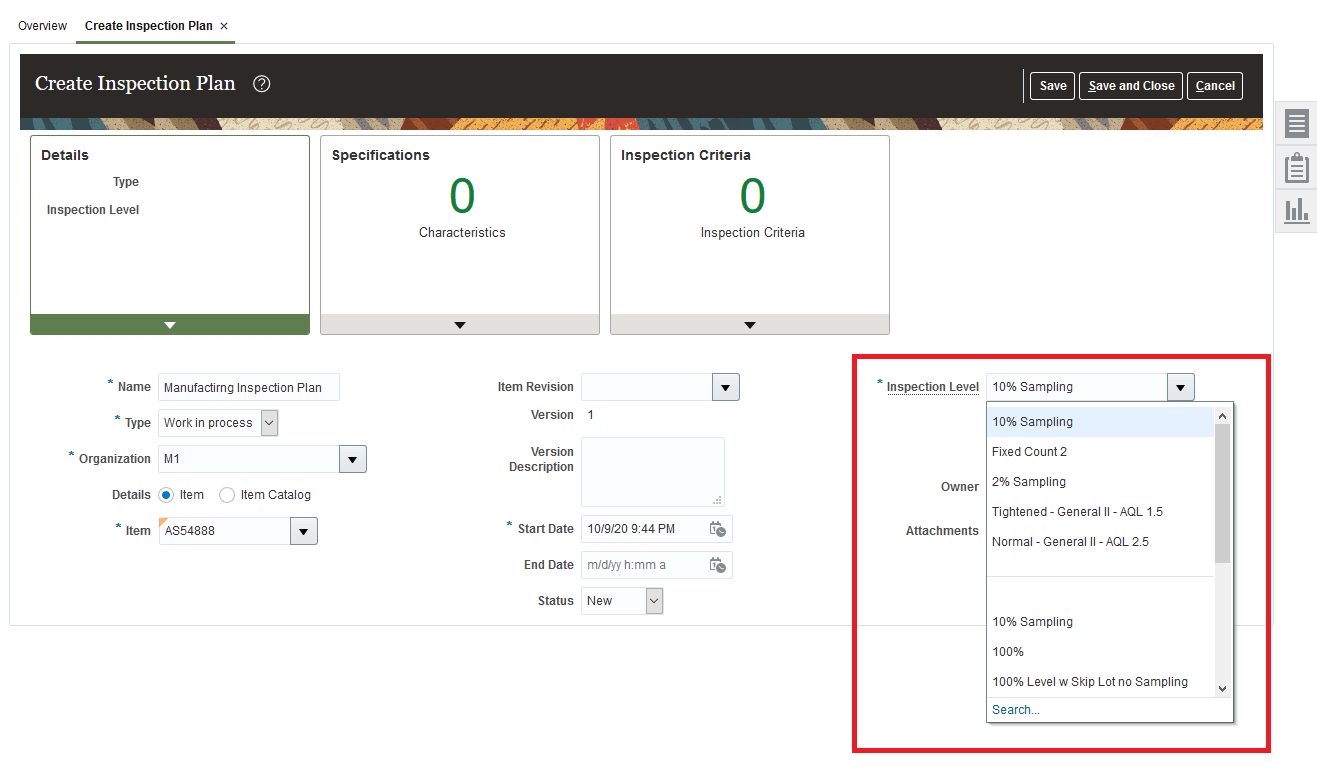Expand the Specifications card

(459, 324)
